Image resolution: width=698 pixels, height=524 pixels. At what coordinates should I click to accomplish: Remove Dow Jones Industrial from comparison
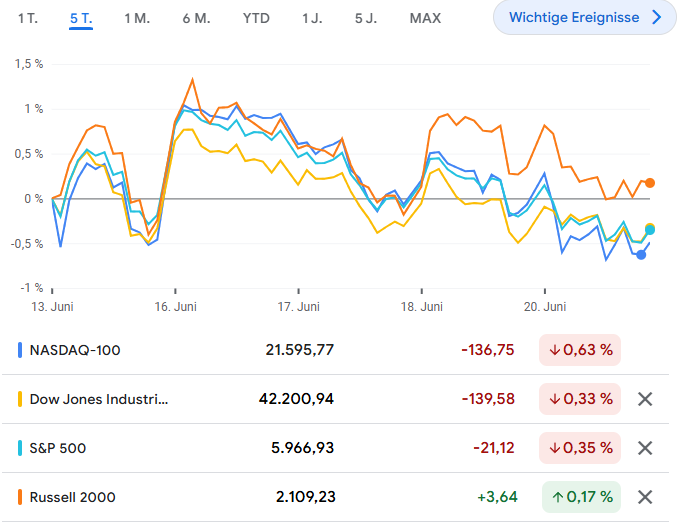coord(645,399)
